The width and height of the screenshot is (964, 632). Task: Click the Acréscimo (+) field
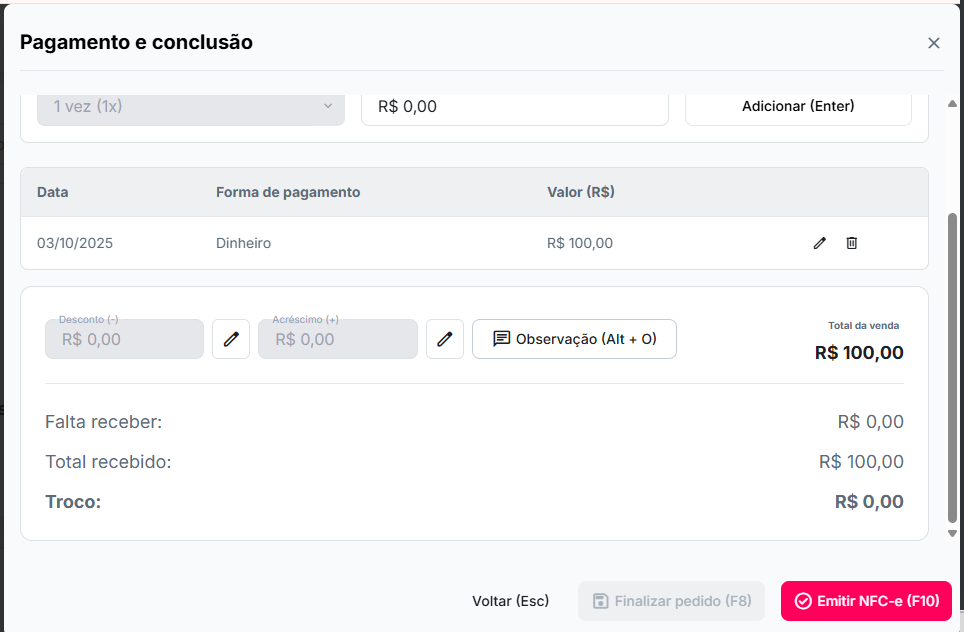click(337, 339)
